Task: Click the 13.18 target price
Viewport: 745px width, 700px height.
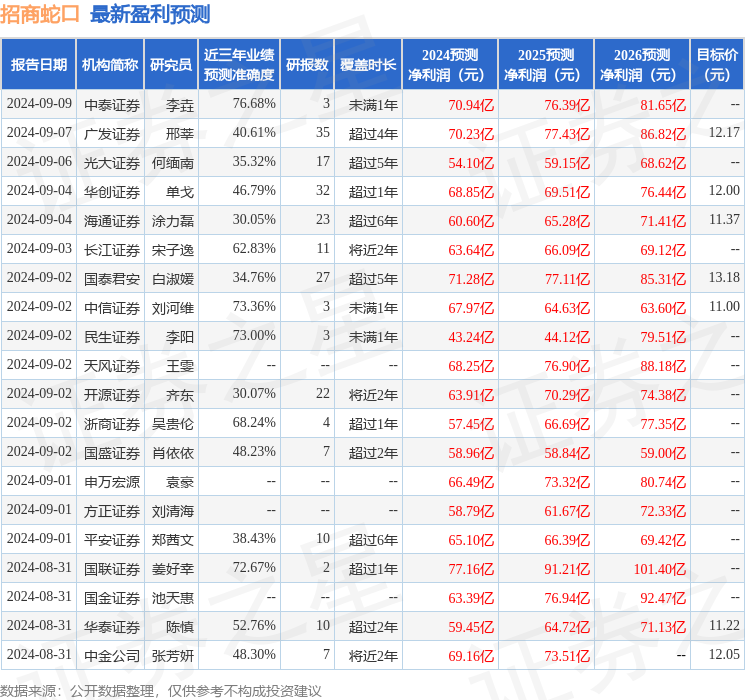Action: pos(724,277)
